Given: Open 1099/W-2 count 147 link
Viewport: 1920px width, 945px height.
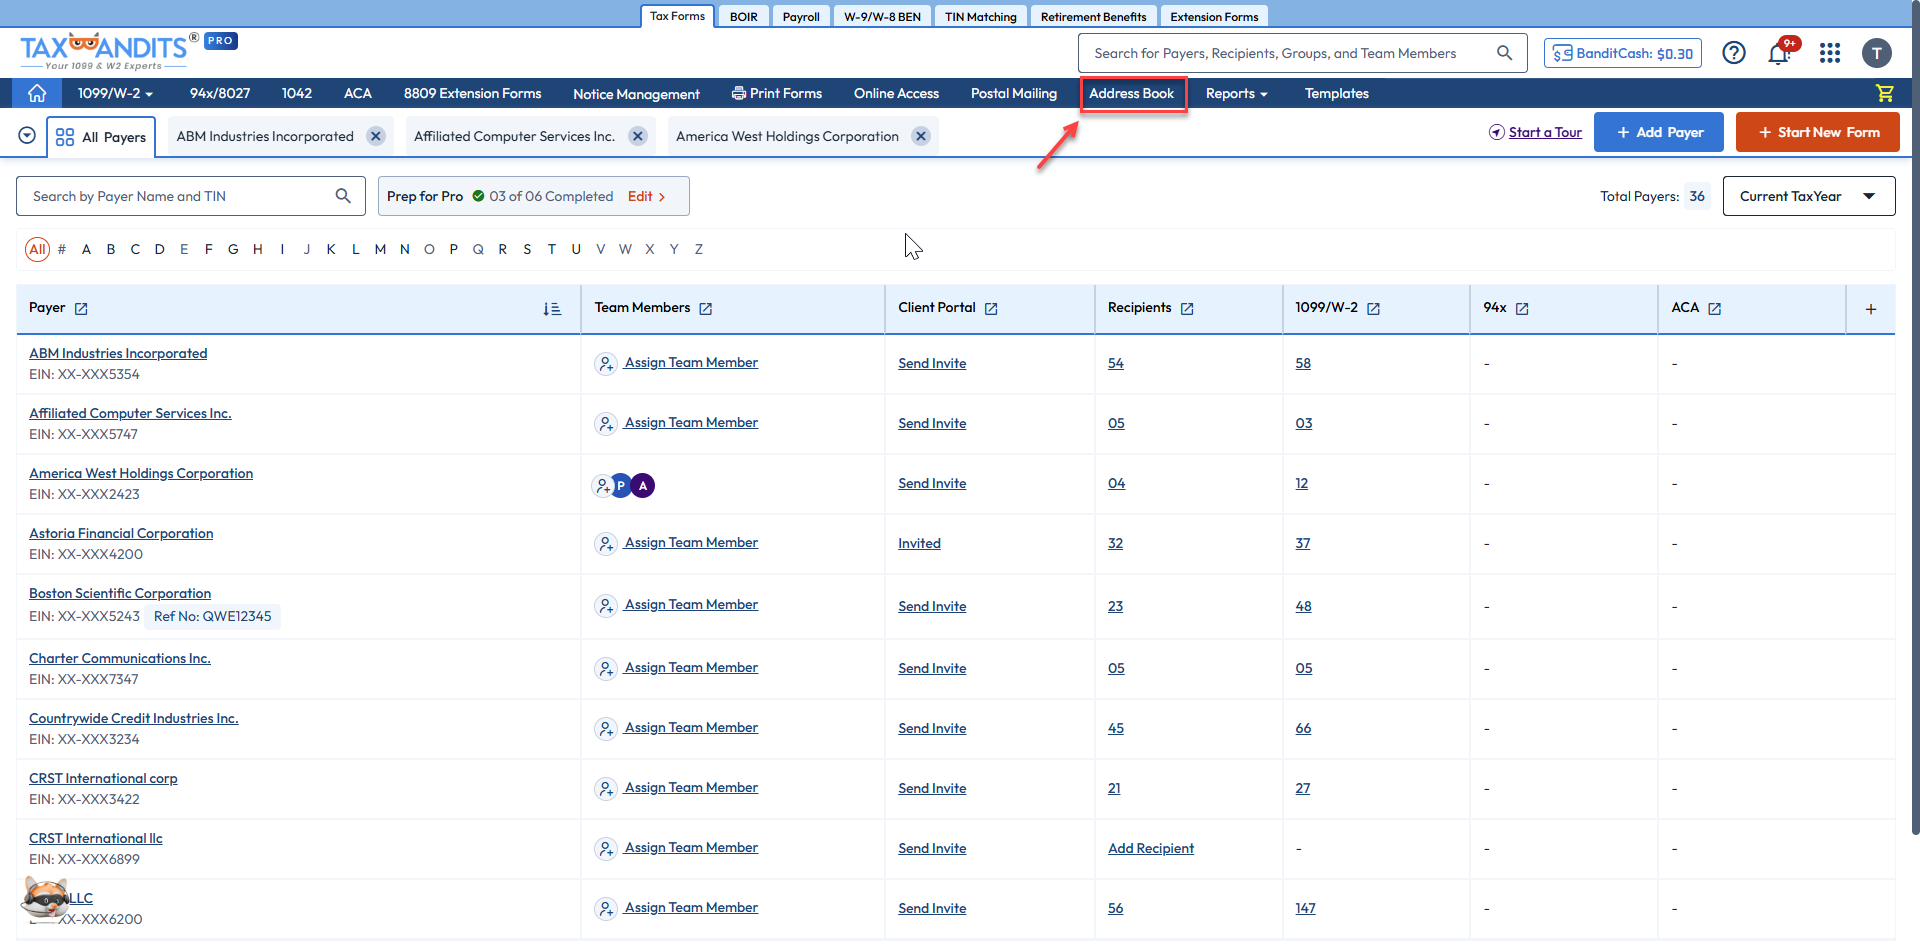Looking at the screenshot, I should point(1305,908).
